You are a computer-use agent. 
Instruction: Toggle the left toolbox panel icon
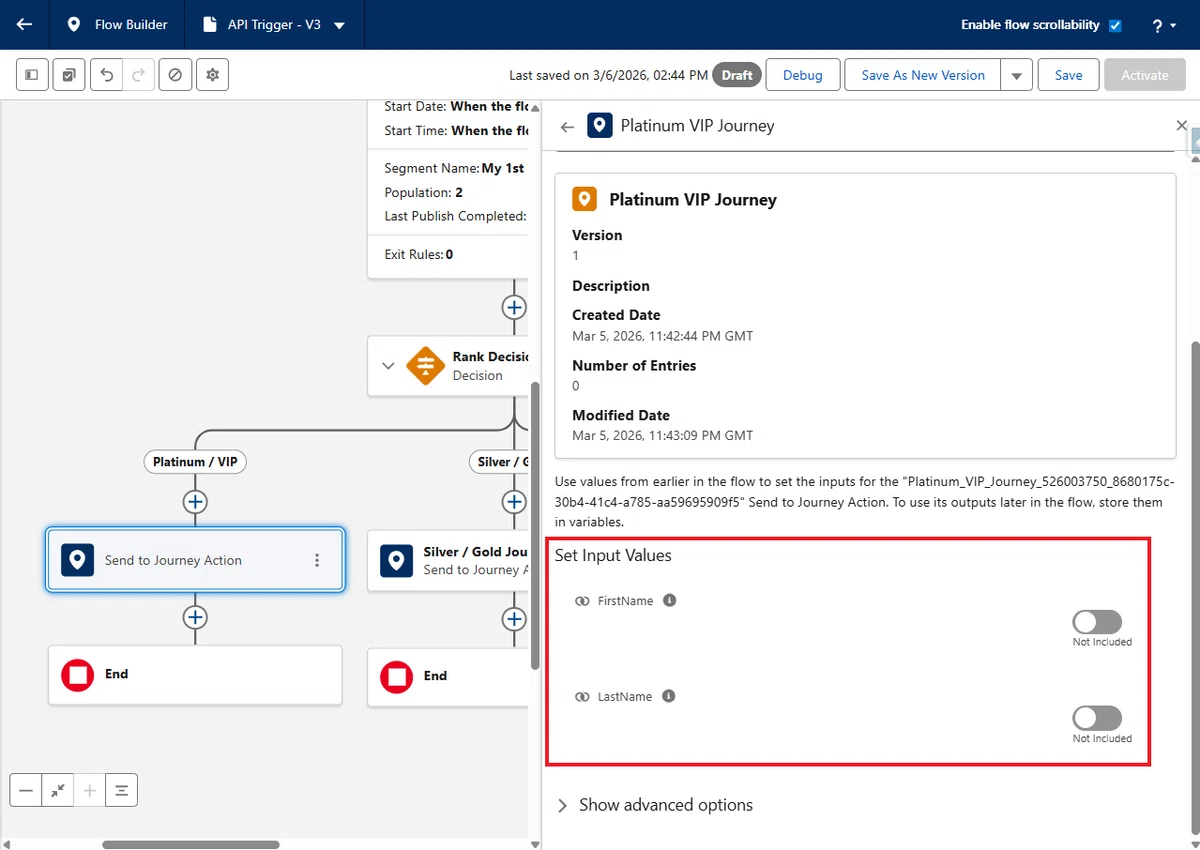[x=32, y=75]
